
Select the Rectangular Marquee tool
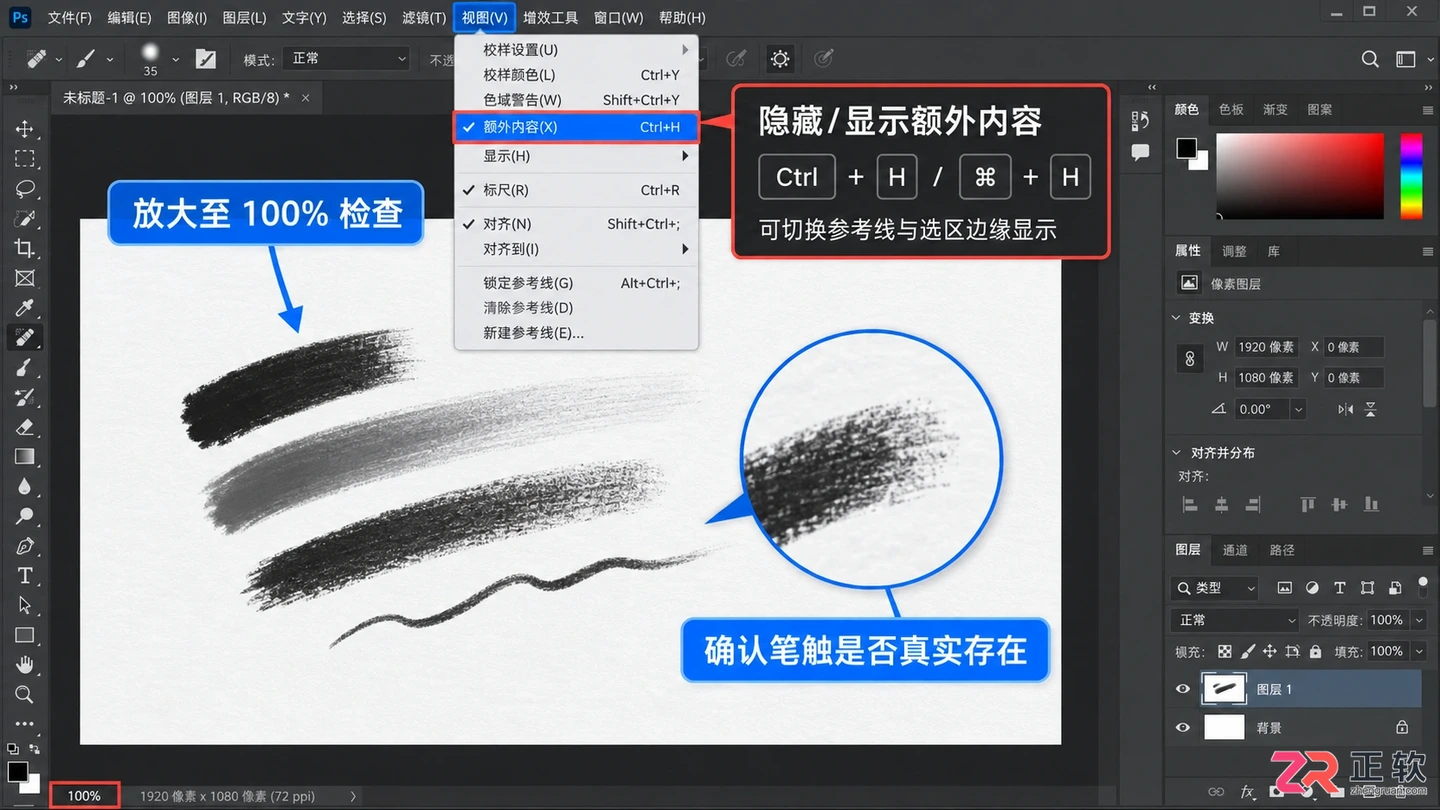[25, 159]
